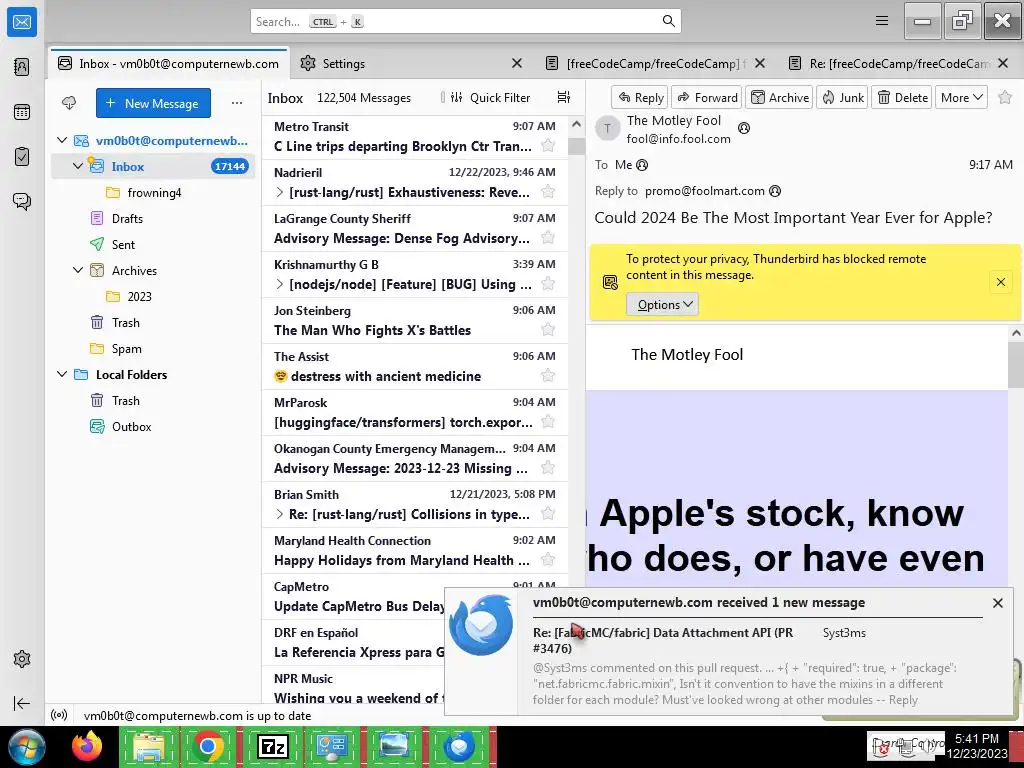The height and width of the screenshot is (768, 1024).
Task: Collapse the vm0b0t@computernewb account tree
Action: [62, 140]
